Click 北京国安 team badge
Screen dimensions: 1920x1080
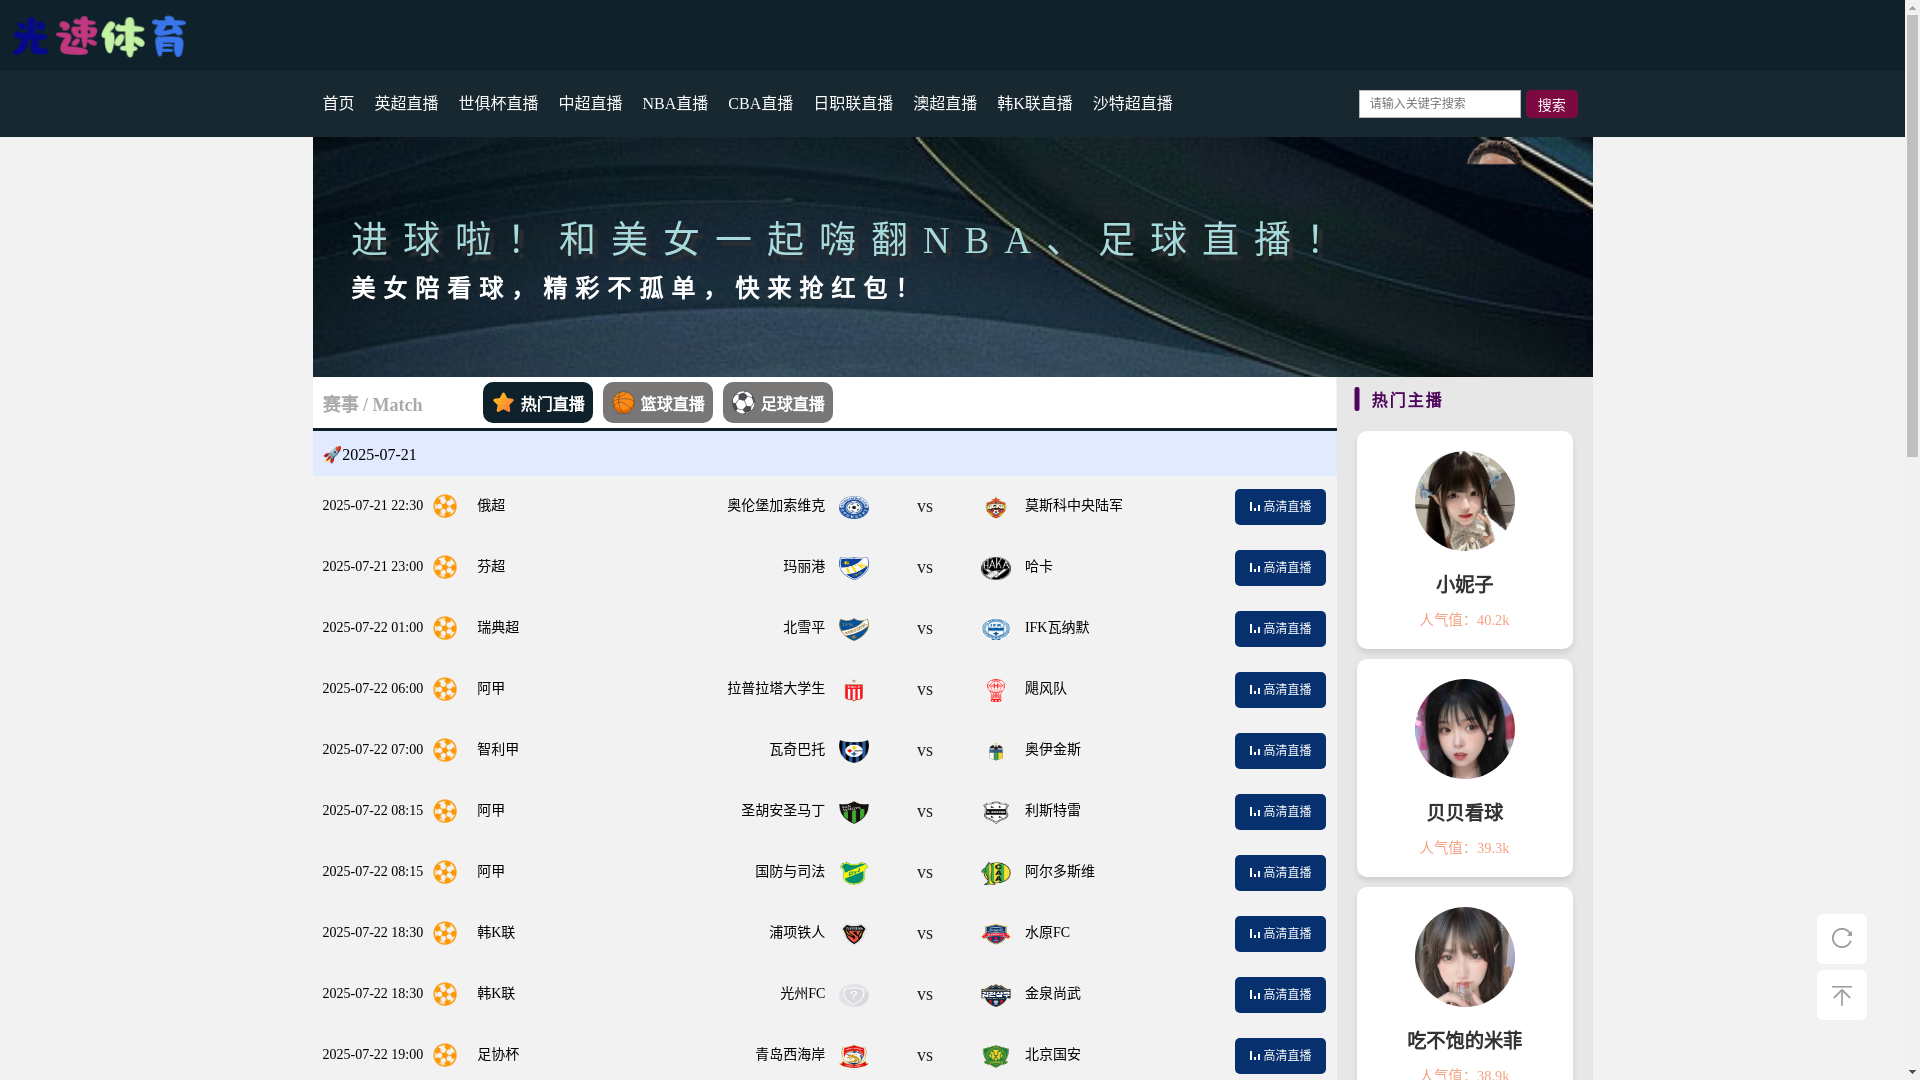point(996,1056)
